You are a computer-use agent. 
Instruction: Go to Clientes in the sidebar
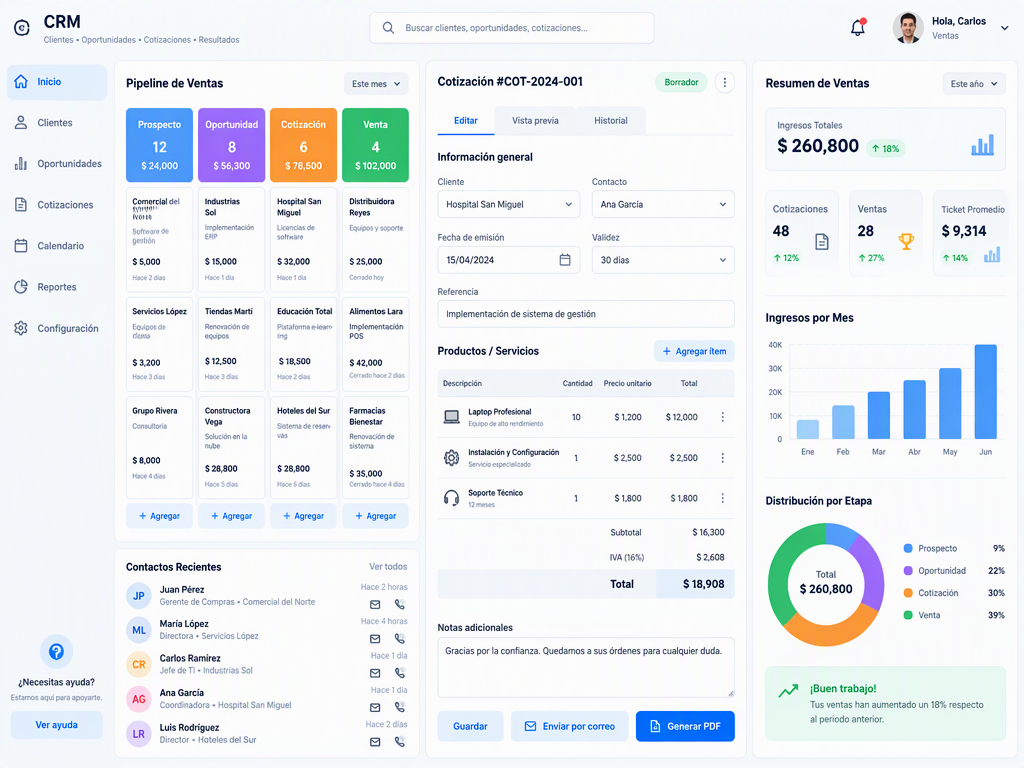[57, 123]
